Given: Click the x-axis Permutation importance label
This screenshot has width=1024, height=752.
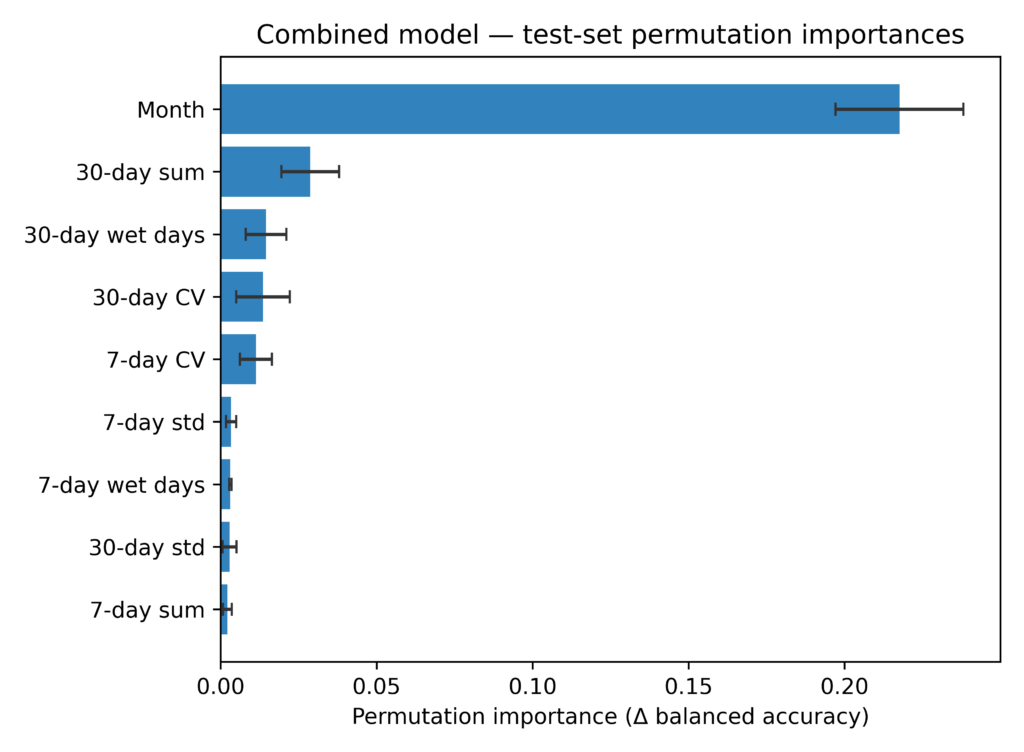Looking at the screenshot, I should pos(610,717).
